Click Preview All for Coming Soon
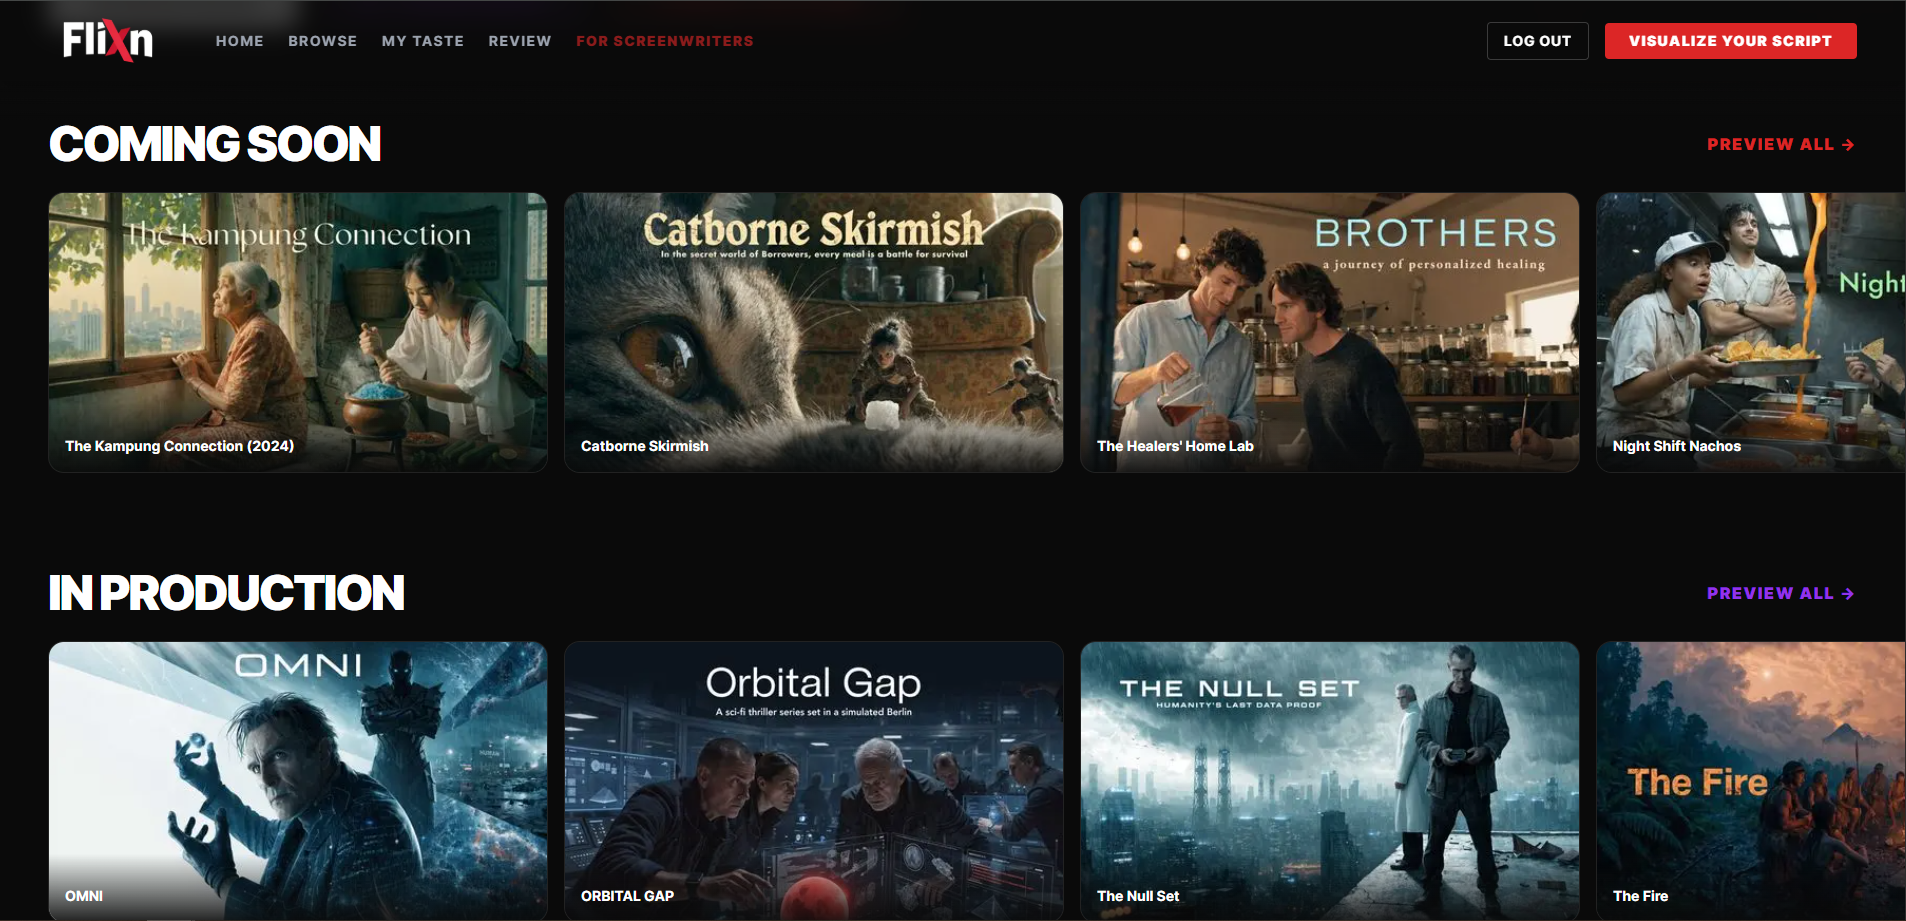 1781,144
